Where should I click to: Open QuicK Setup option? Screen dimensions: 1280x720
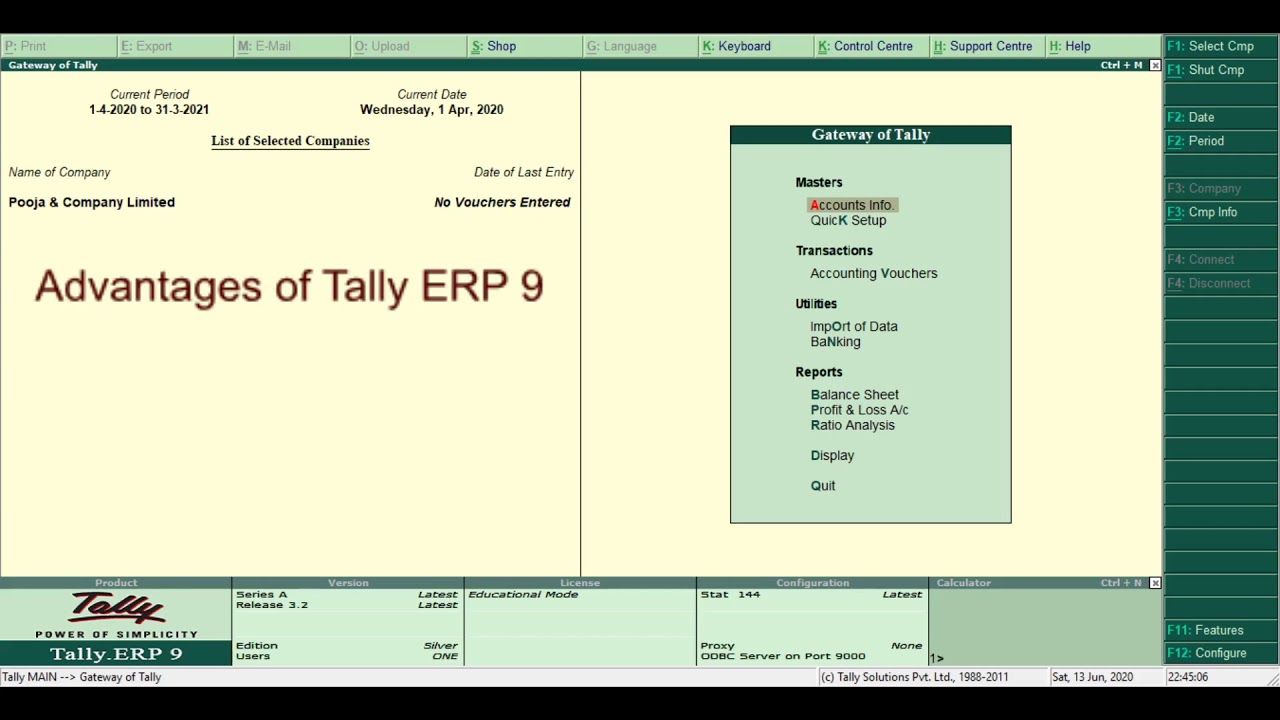[x=848, y=220]
